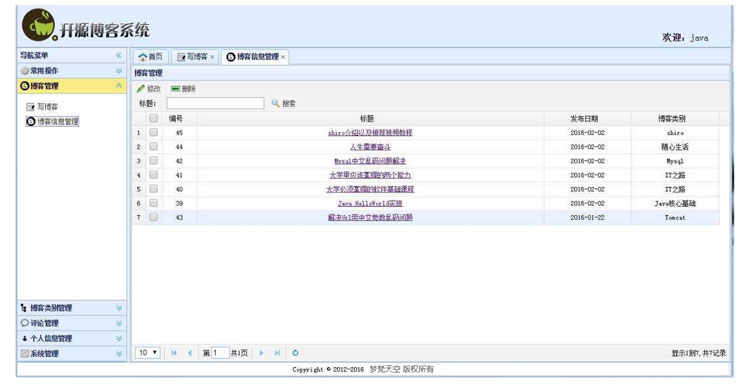Screen dimensions: 750x386
Task: Open the blog title link for number 41
Action: coord(370,175)
